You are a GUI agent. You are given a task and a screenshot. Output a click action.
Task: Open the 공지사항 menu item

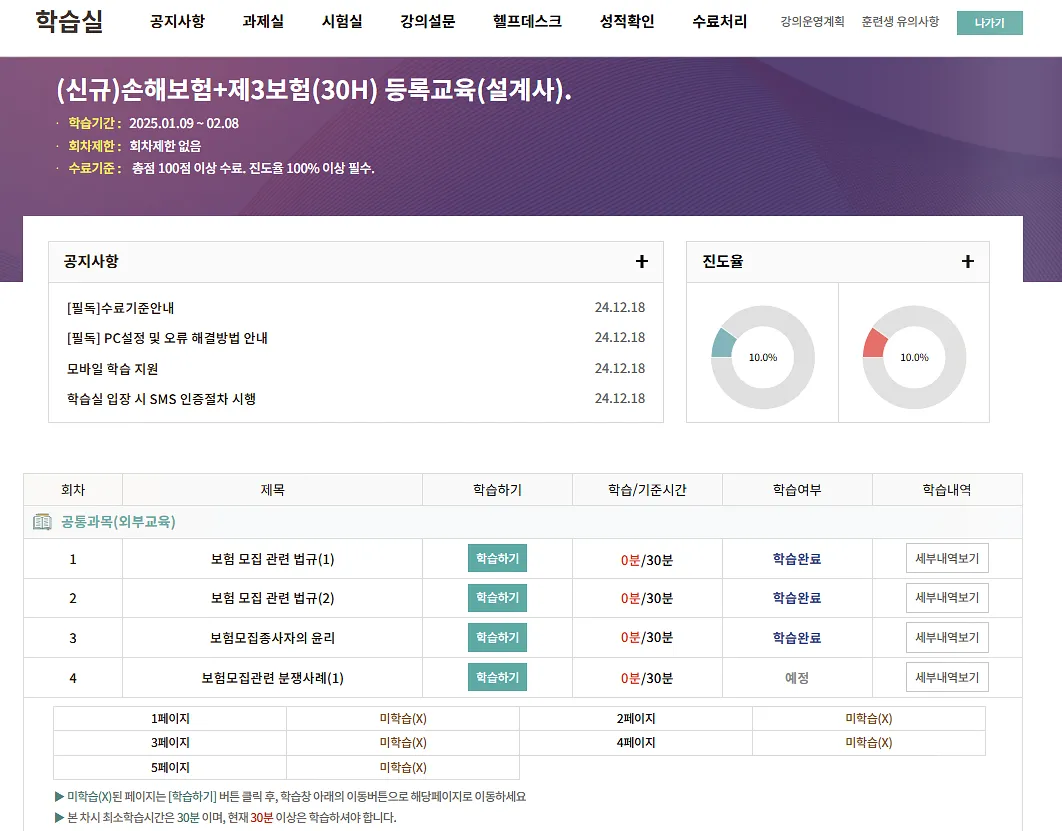(176, 20)
